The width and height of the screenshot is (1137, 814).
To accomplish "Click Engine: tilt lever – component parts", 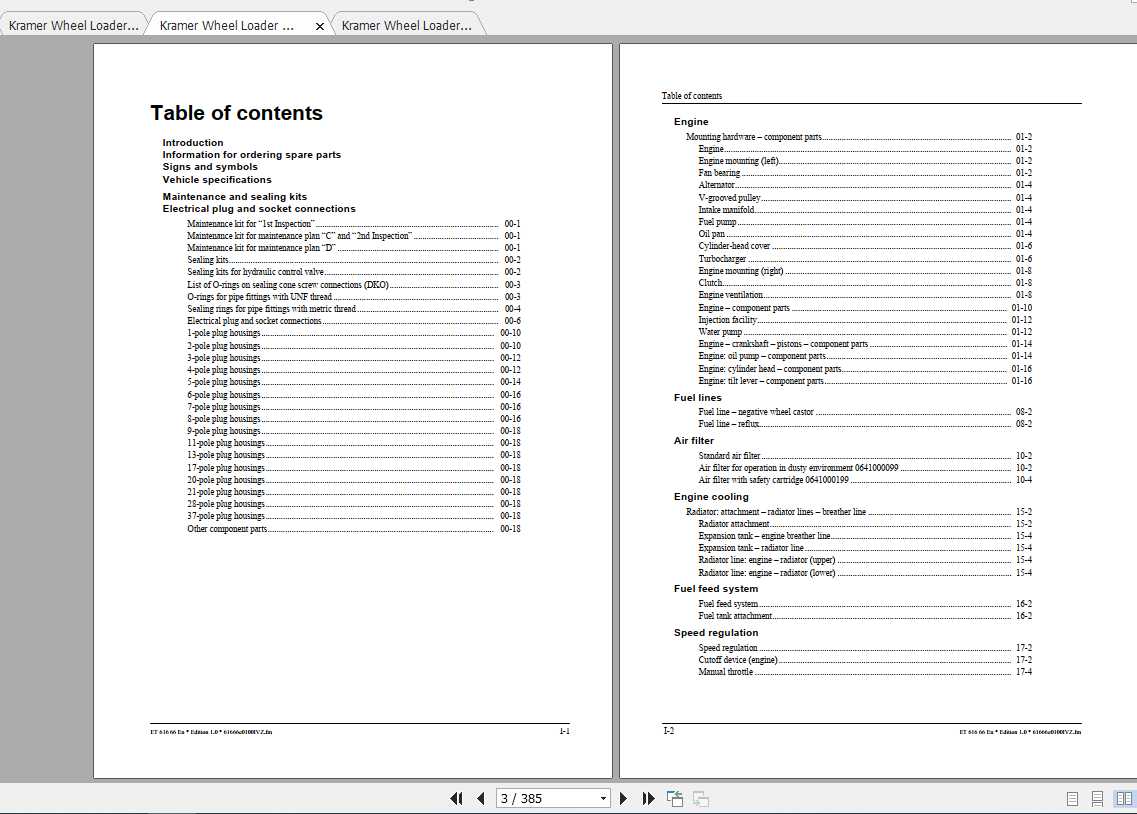I will (865, 381).
